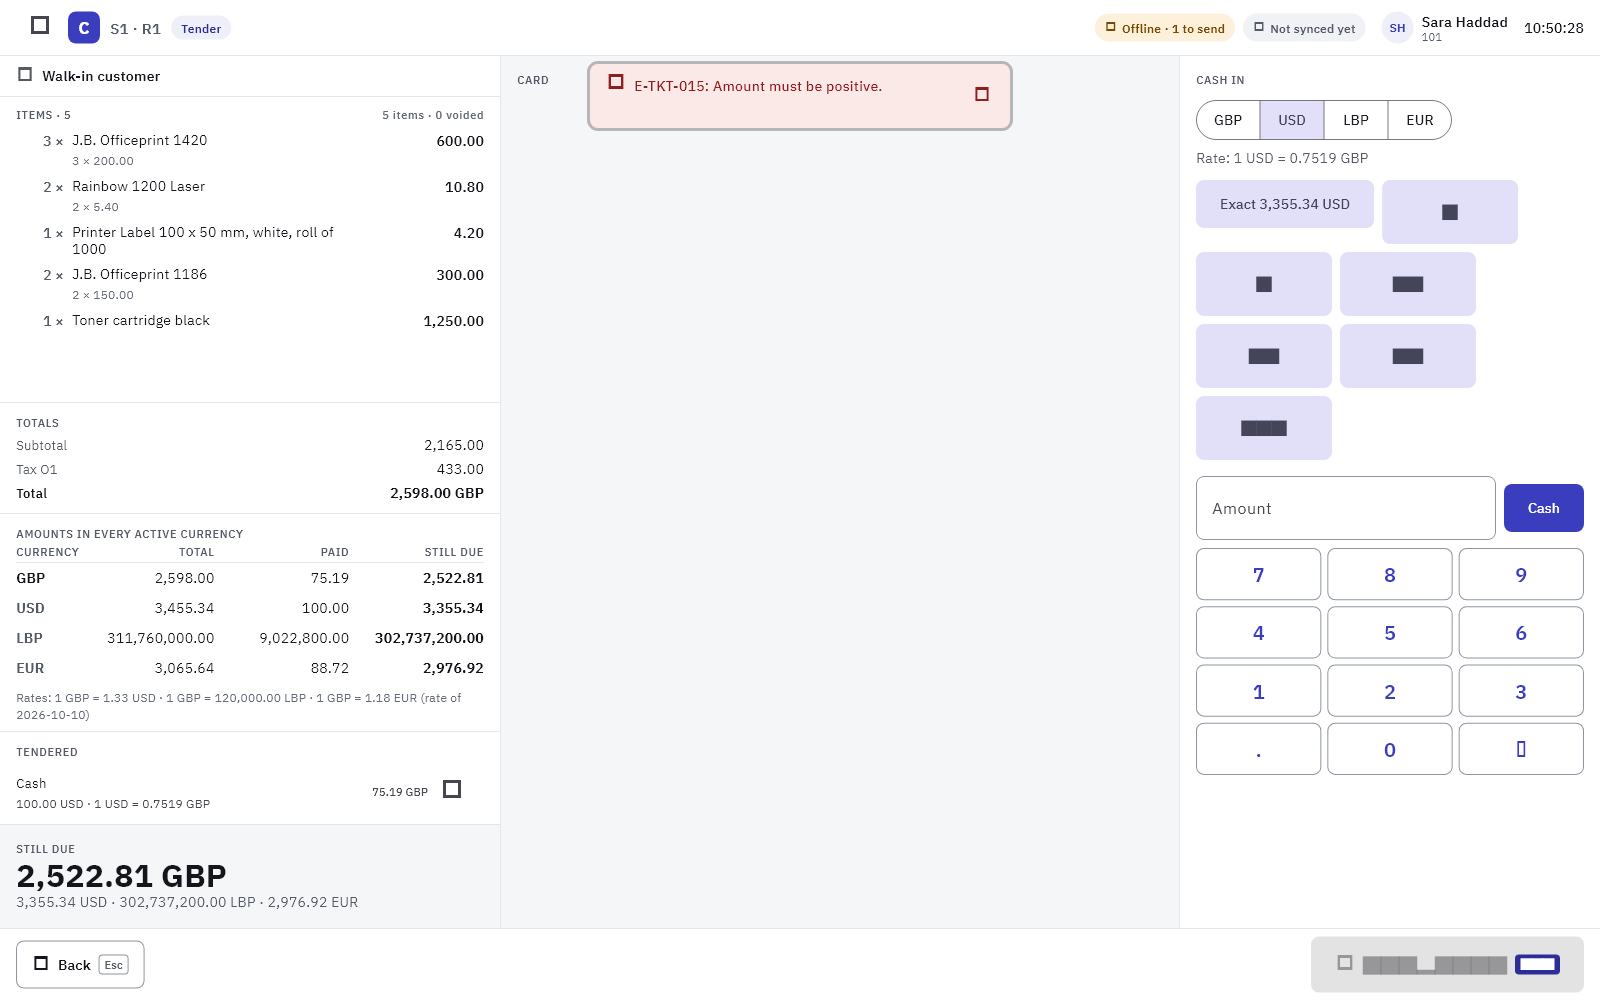Tap keypad digit 2
This screenshot has height=1000, width=1600.
(x=1390, y=691)
